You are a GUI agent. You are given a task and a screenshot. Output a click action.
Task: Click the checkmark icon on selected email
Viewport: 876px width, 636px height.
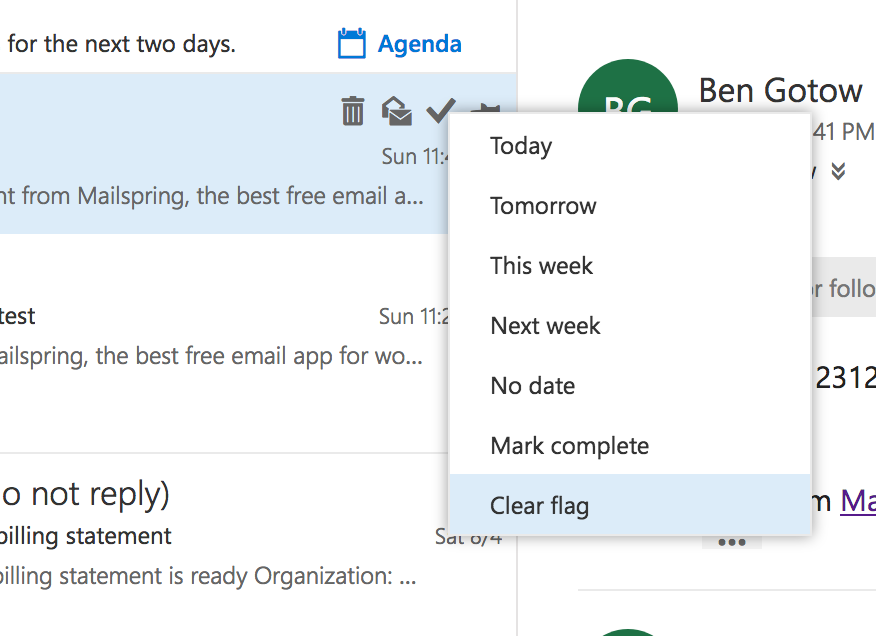click(440, 111)
